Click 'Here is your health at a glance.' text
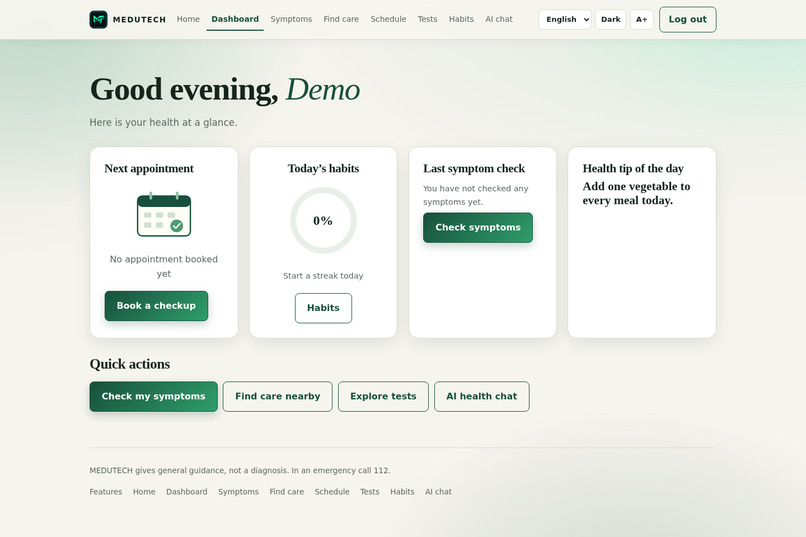 tap(163, 122)
